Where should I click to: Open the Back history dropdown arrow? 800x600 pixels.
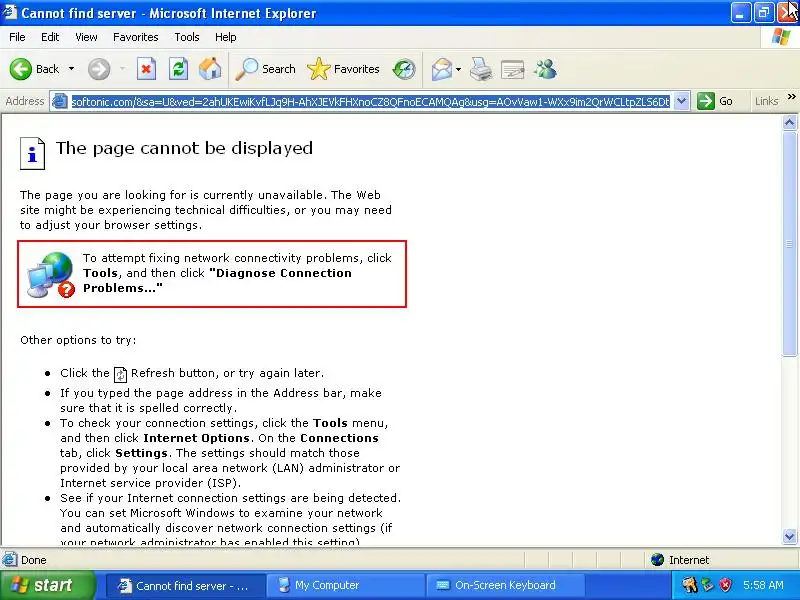click(x=71, y=69)
